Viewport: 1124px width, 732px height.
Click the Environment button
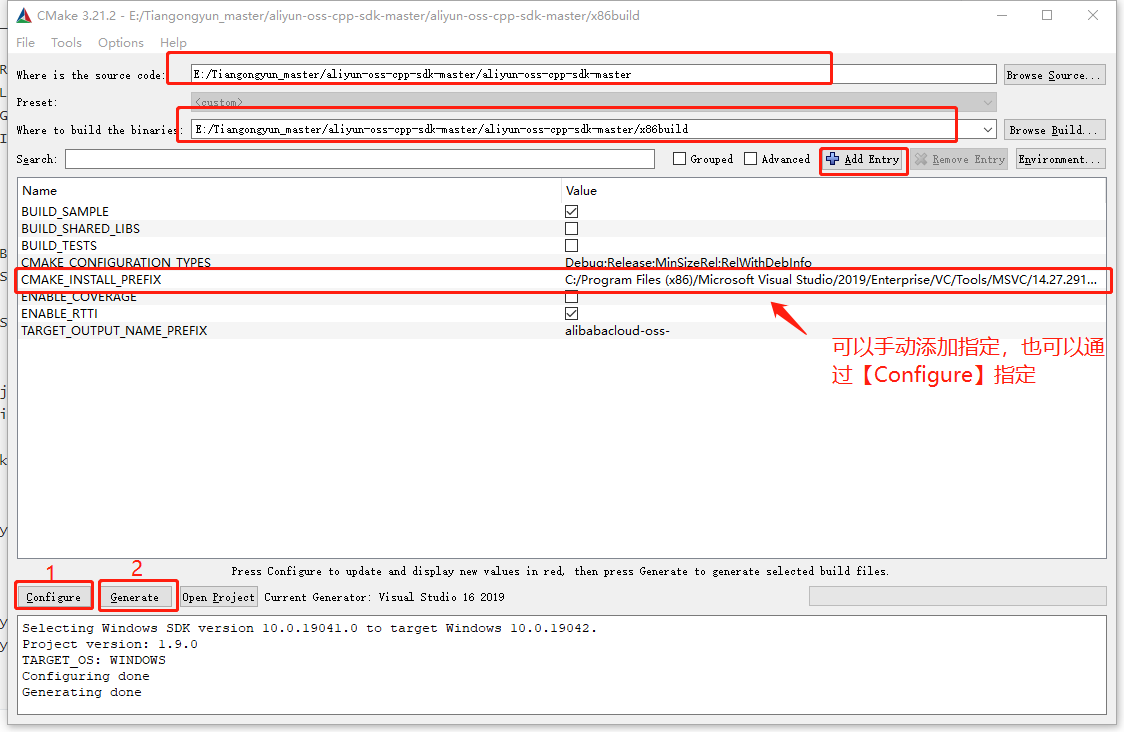click(x=1060, y=159)
